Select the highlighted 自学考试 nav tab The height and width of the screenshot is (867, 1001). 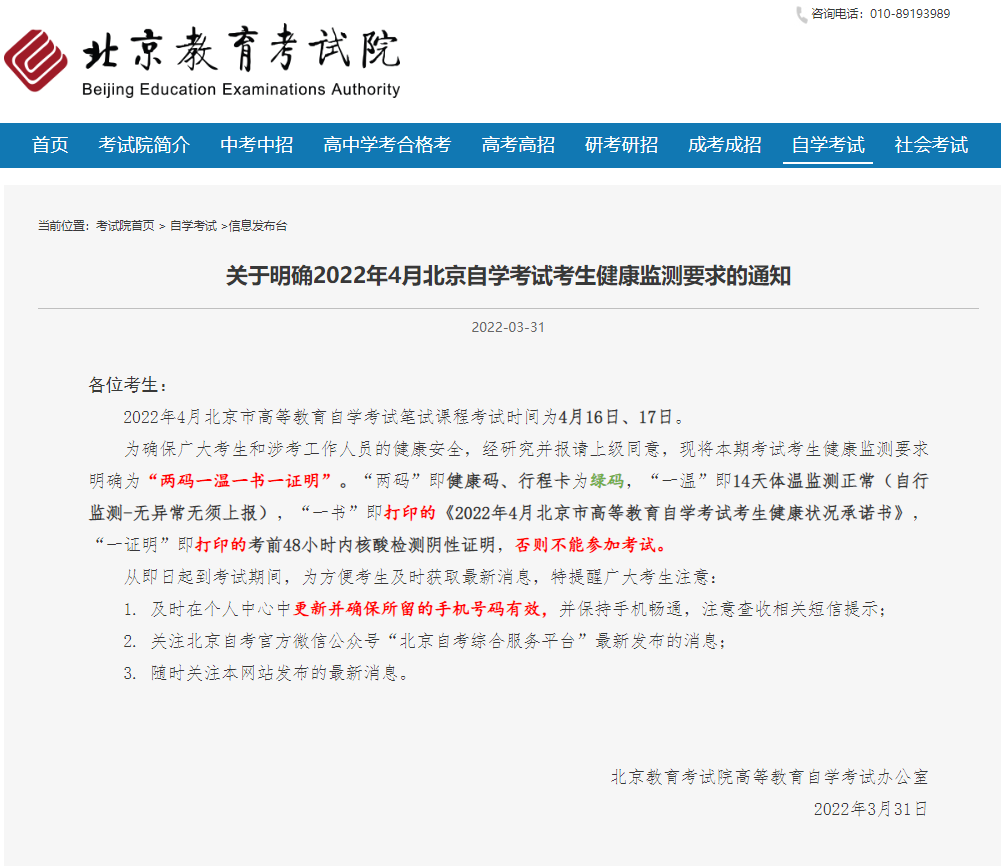pyautogui.click(x=827, y=145)
